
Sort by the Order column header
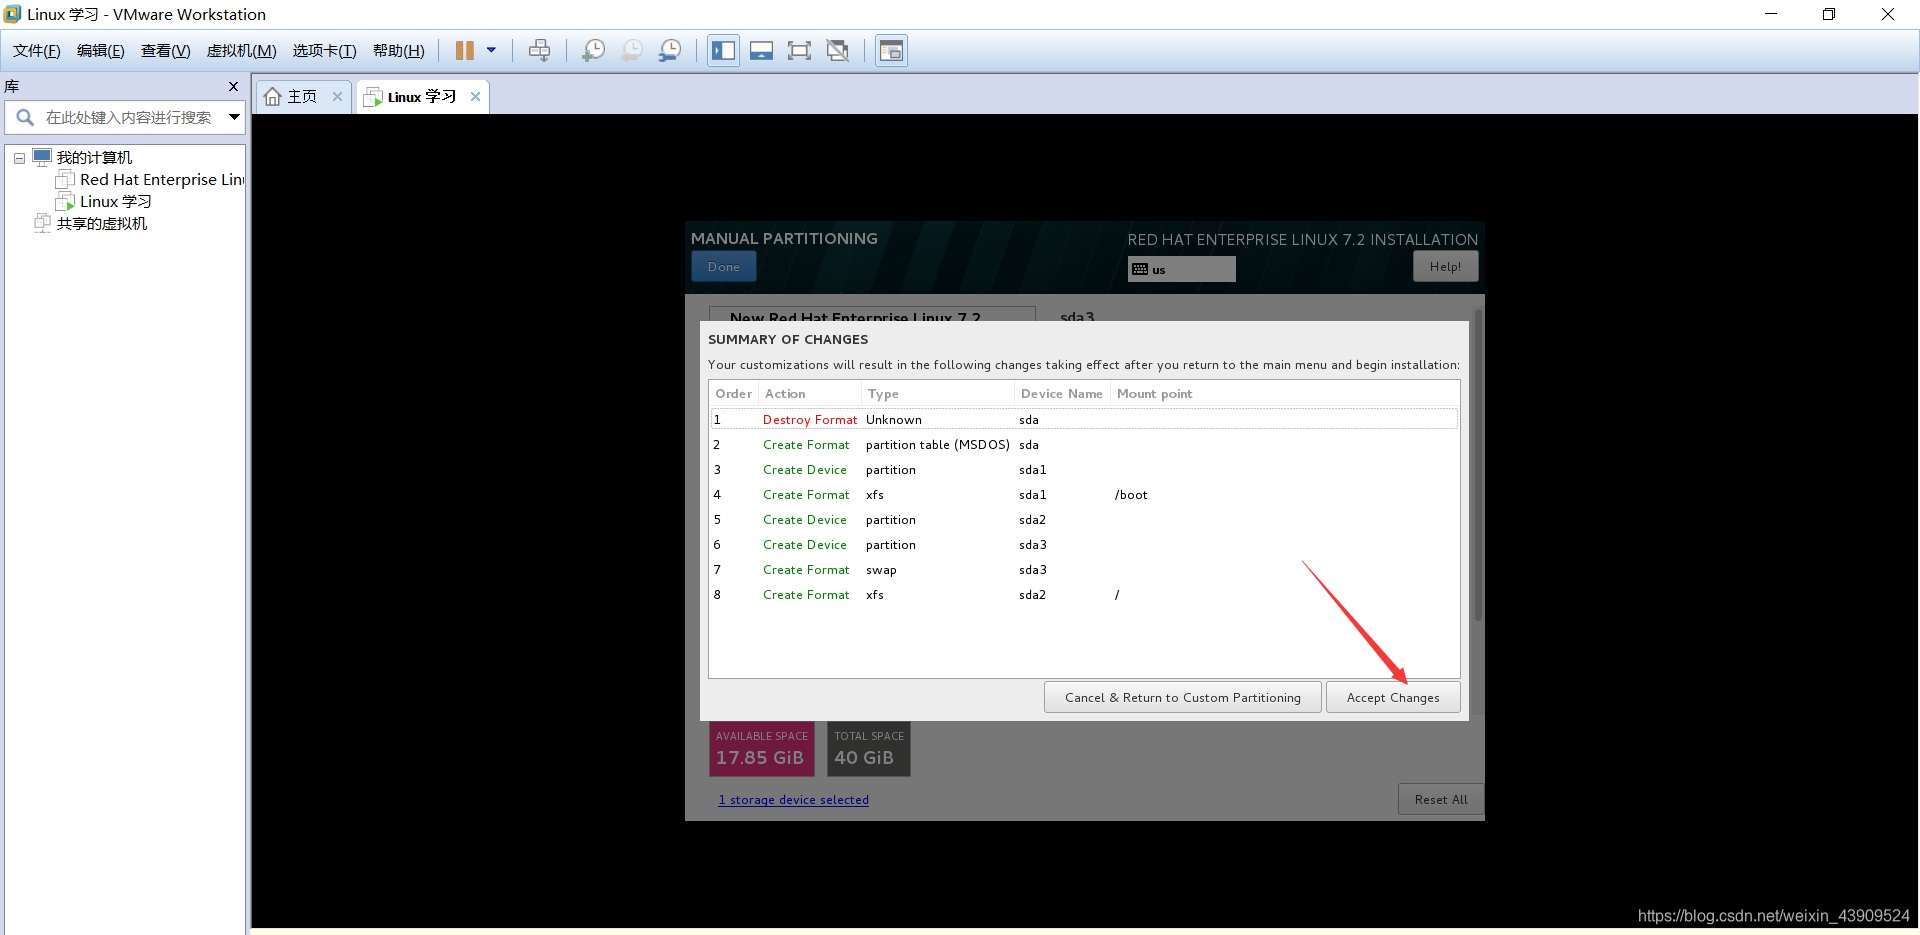[x=733, y=394]
